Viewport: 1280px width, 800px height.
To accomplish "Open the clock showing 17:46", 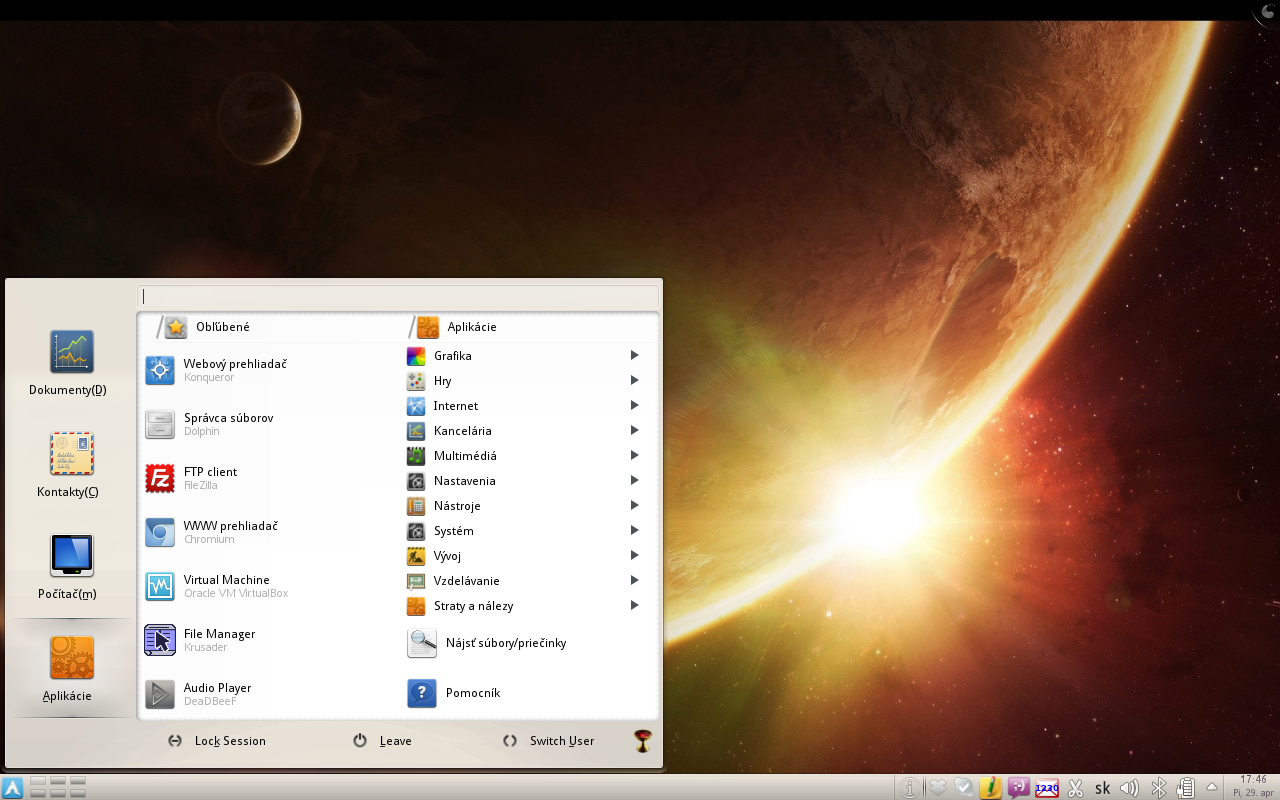I will pos(1253,786).
